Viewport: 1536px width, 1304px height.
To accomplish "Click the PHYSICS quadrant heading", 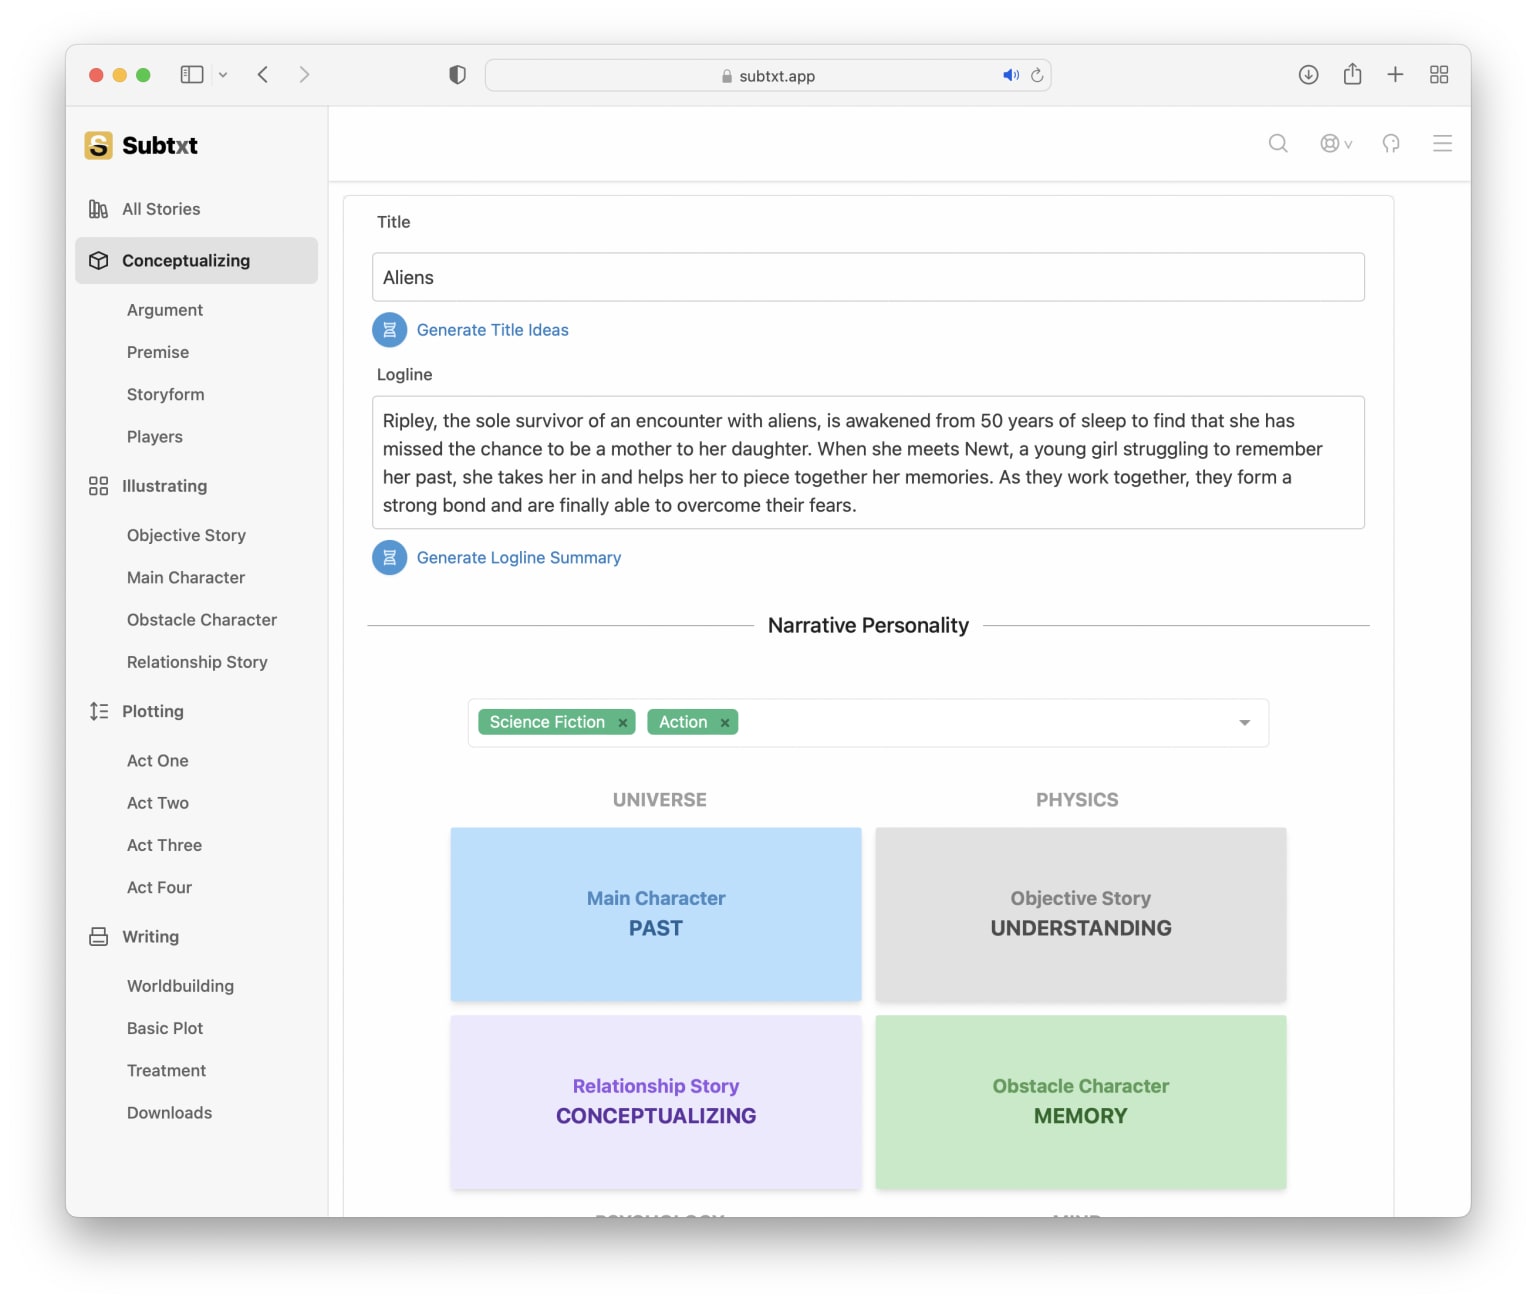I will click(x=1077, y=800).
